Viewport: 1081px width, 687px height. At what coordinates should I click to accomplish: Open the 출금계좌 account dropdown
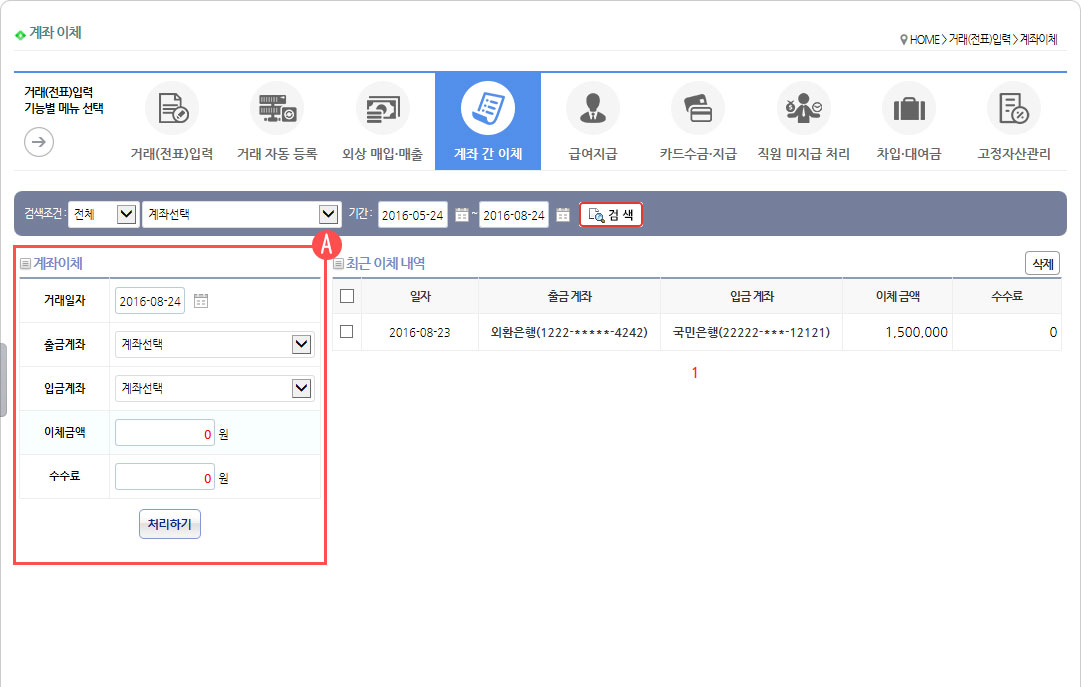click(x=214, y=344)
